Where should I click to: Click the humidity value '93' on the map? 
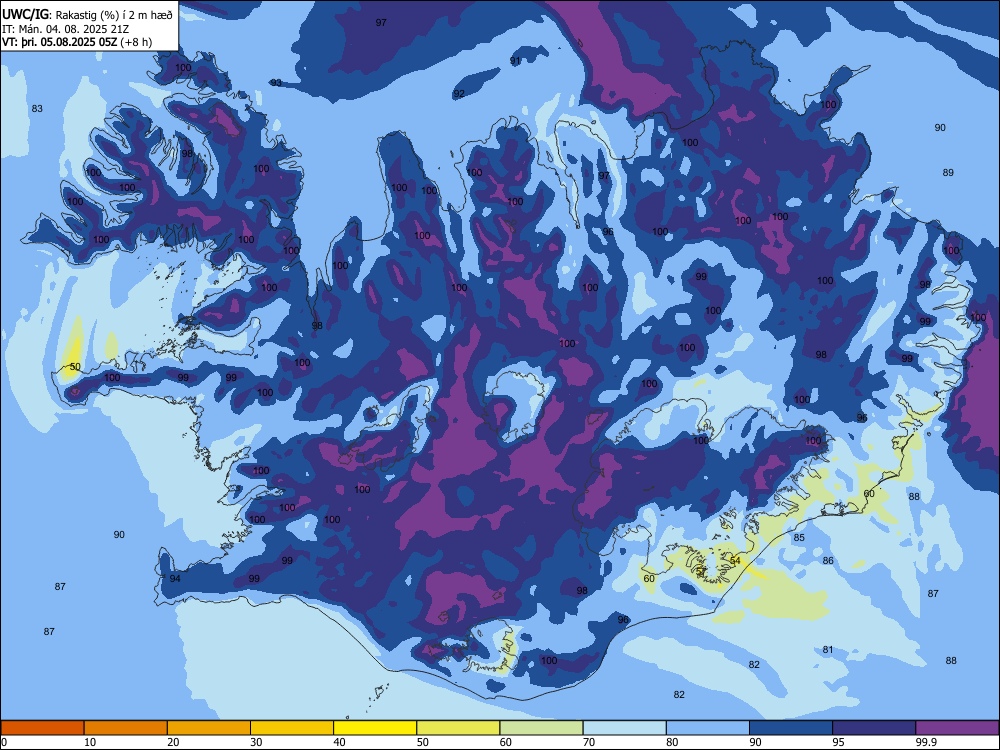tap(276, 83)
